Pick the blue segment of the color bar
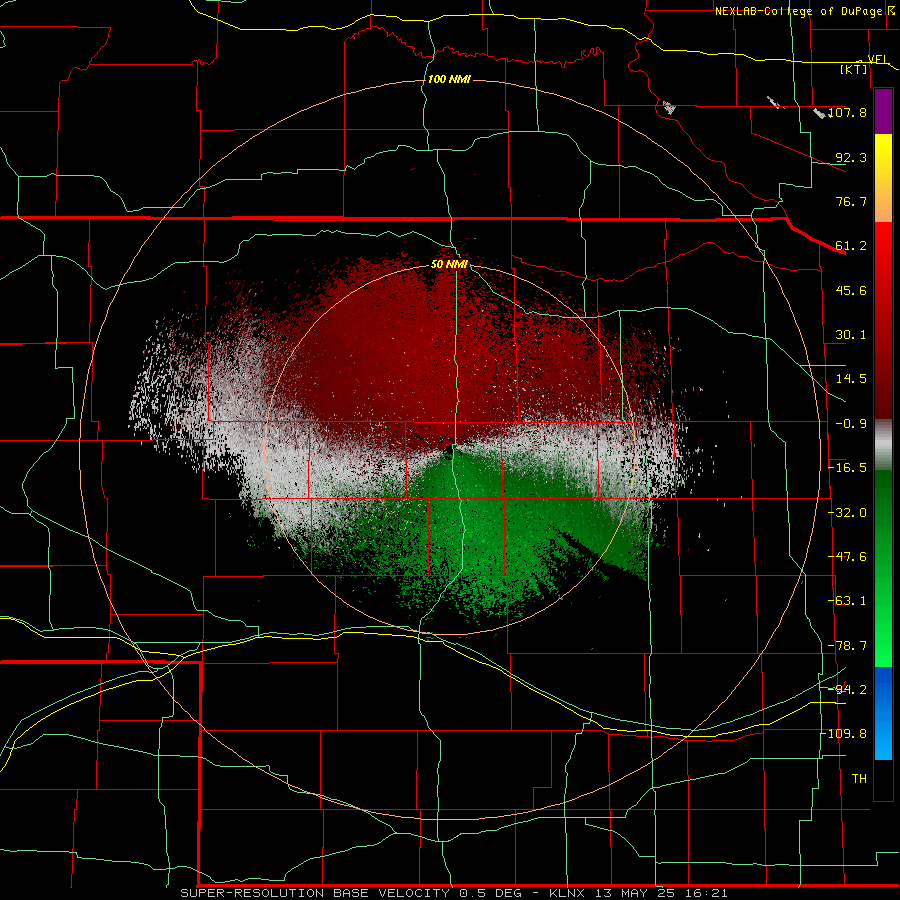Viewport: 900px width, 900px height. tap(883, 713)
